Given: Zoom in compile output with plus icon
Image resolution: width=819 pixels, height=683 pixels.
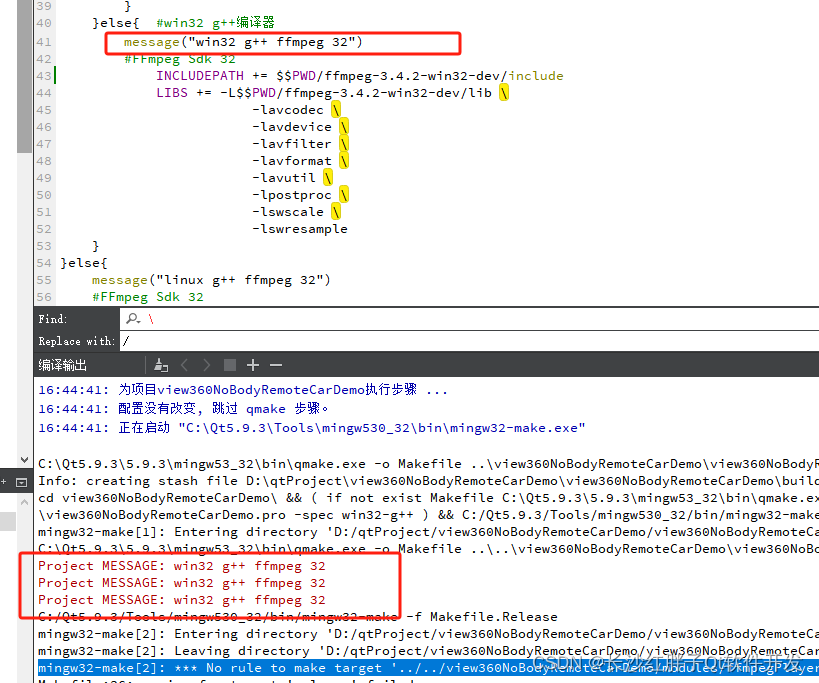Looking at the screenshot, I should pyautogui.click(x=253, y=365).
